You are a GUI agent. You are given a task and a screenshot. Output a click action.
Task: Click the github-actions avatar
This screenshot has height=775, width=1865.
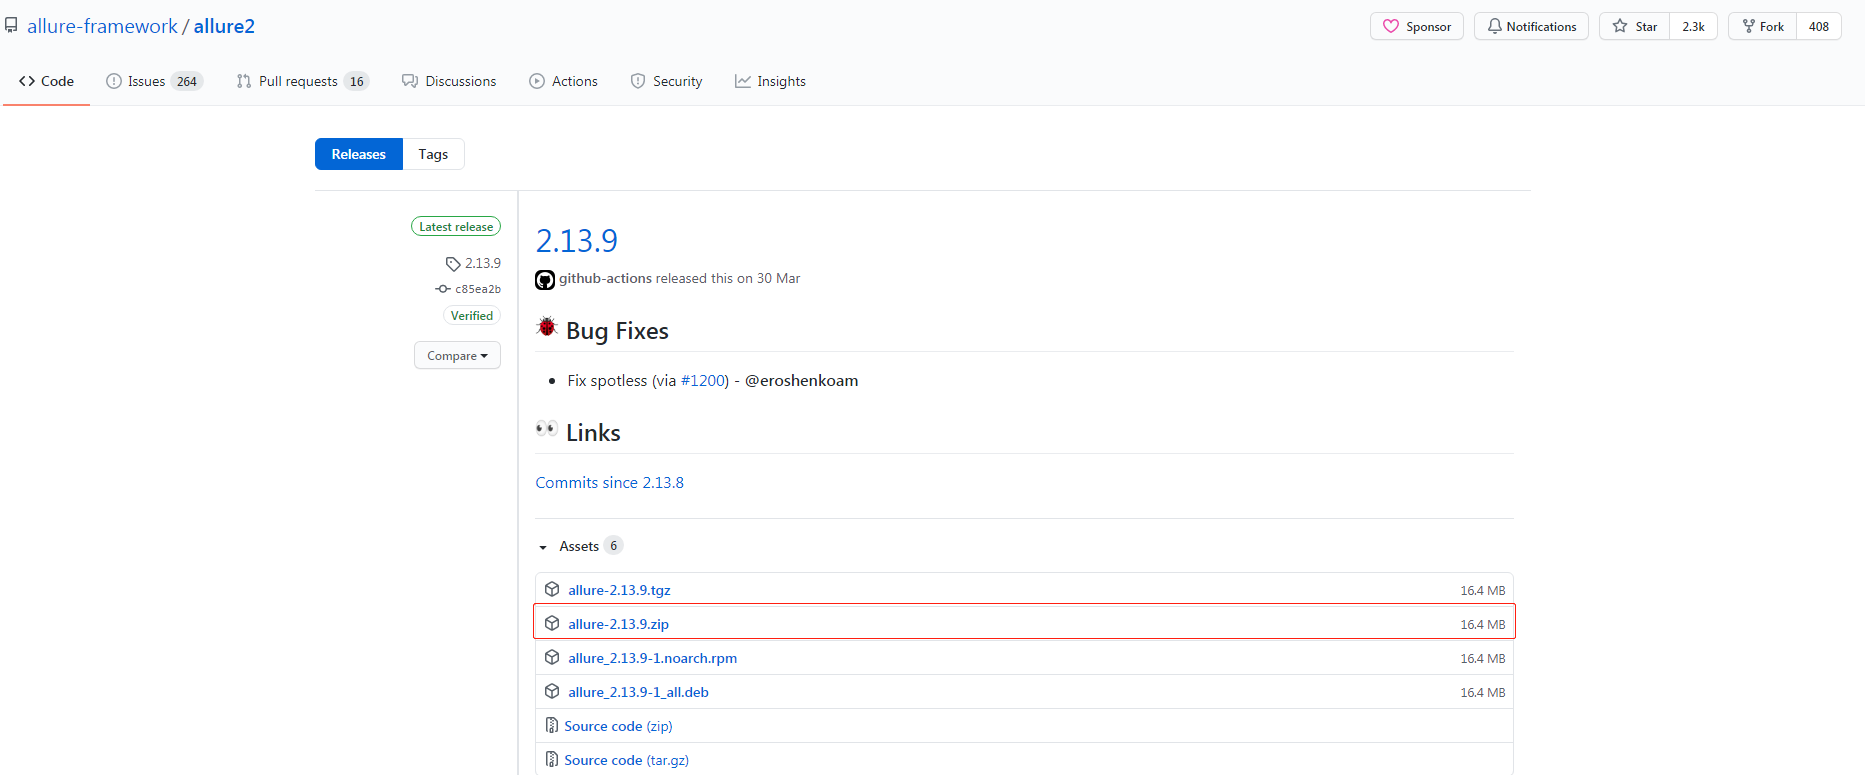pos(545,280)
